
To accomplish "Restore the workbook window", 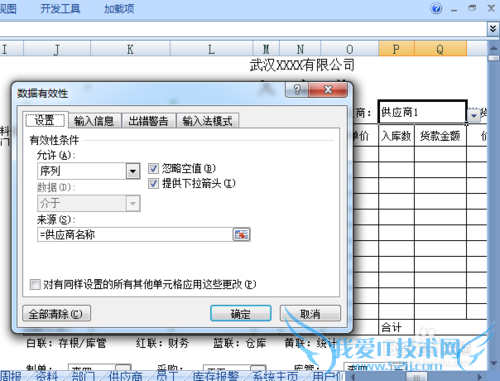I will pyautogui.click(x=472, y=8).
